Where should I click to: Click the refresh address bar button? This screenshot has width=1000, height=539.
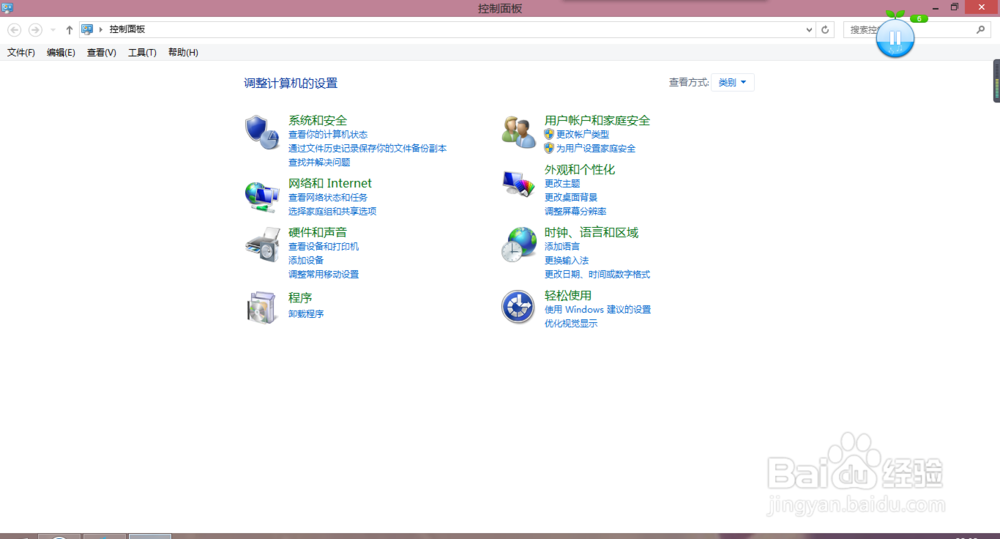pyautogui.click(x=825, y=29)
